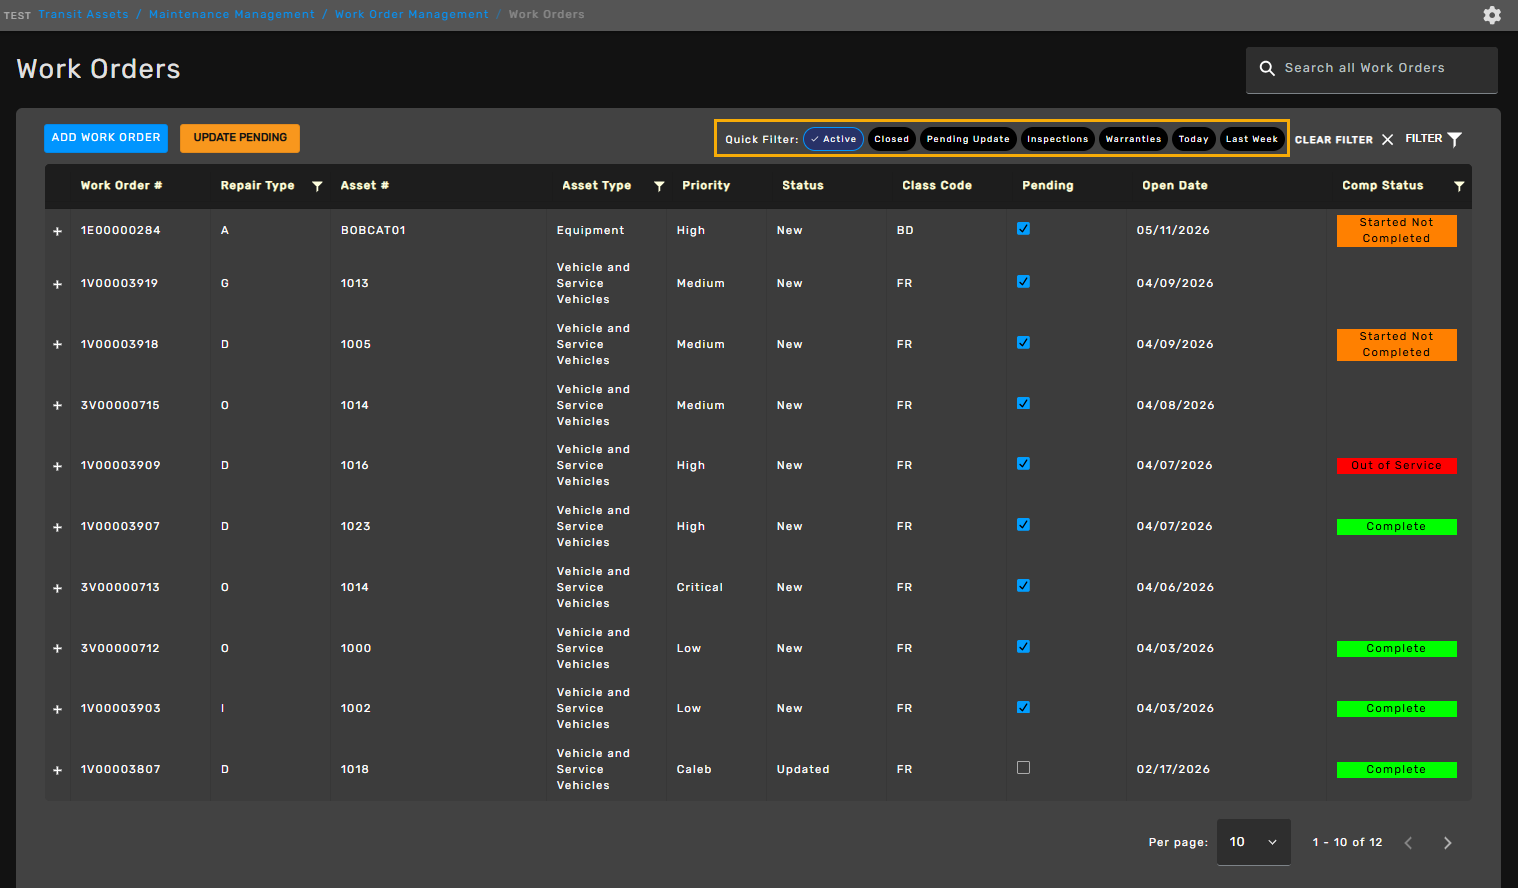Filter the Comp Status column

(x=1459, y=186)
